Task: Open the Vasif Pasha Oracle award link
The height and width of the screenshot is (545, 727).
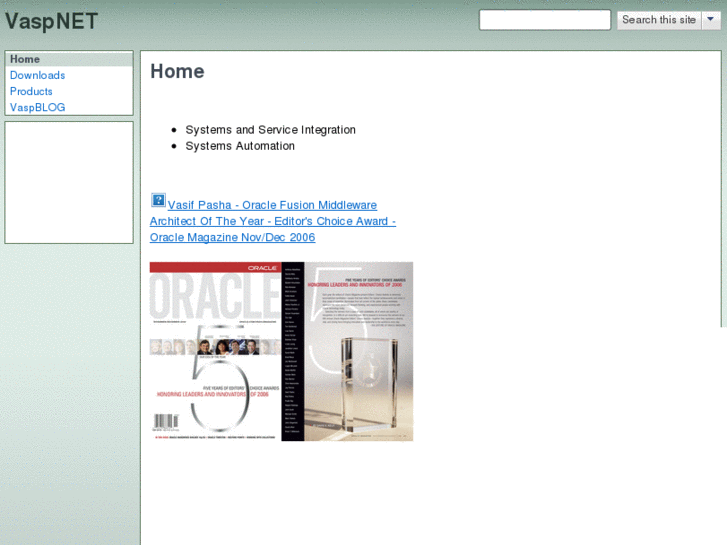Action: [273, 221]
